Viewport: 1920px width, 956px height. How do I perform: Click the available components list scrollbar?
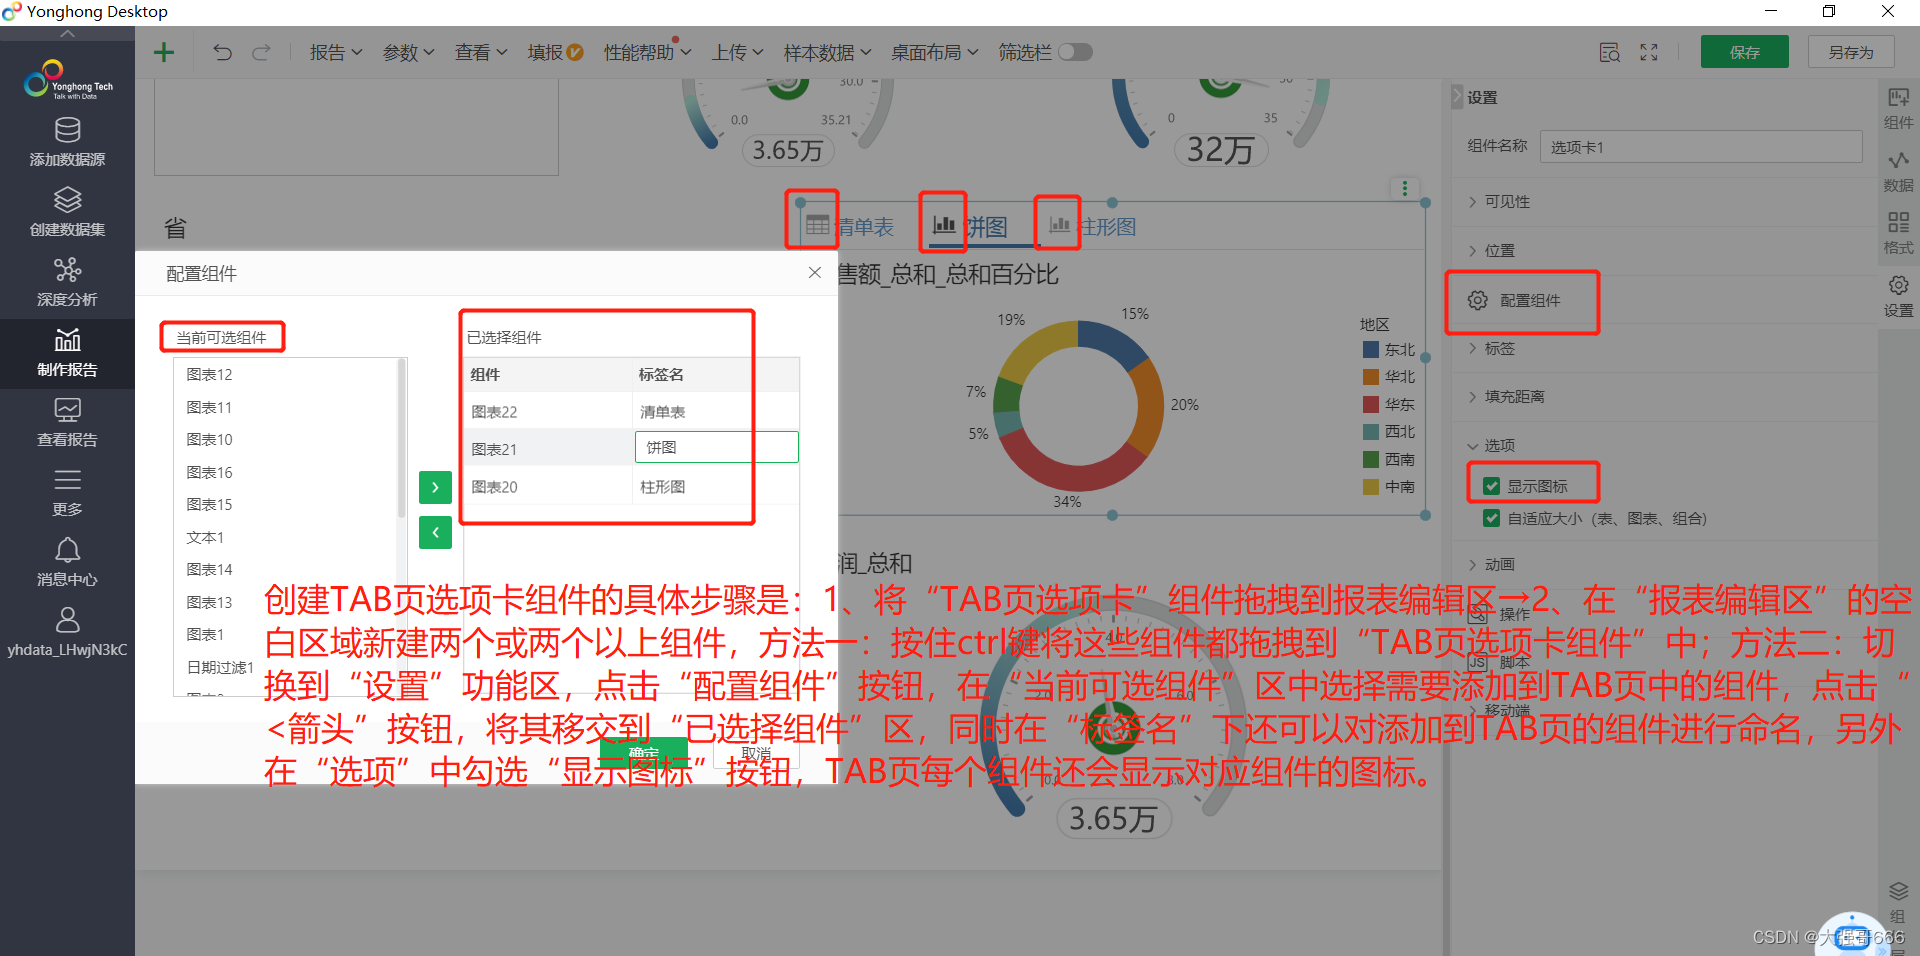point(402,438)
